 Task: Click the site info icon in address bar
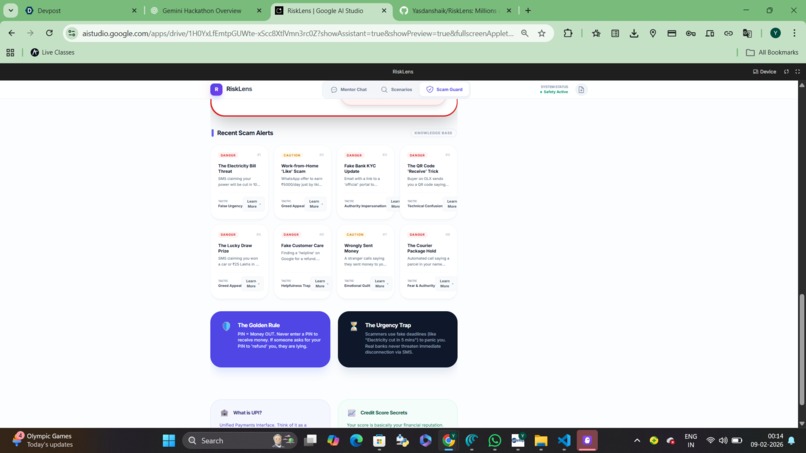(x=72, y=33)
